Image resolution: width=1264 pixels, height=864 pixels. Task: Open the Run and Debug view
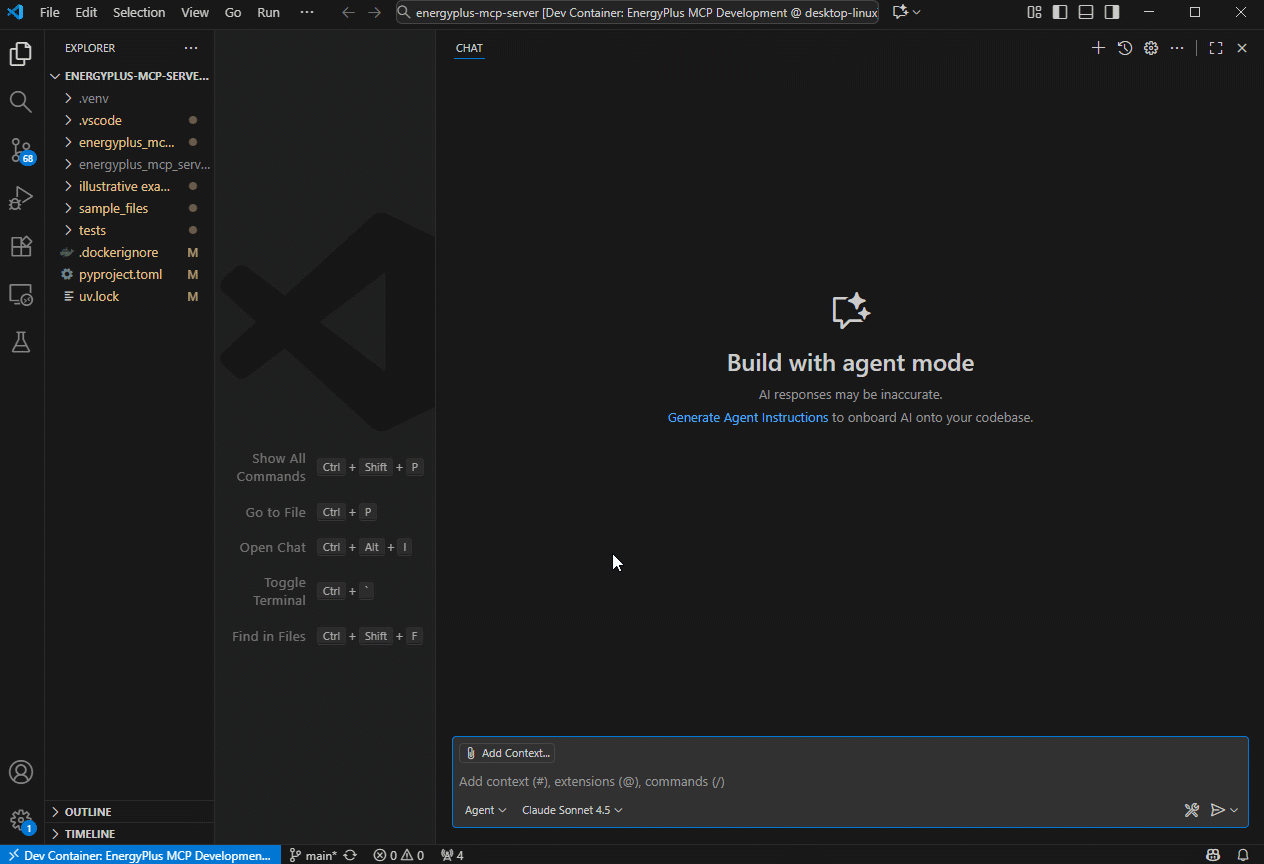pos(21,198)
